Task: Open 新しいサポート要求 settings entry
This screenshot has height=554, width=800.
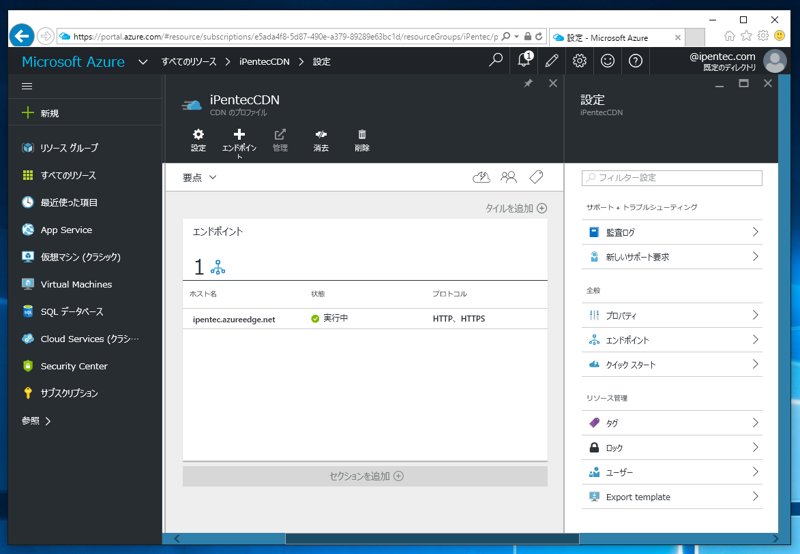Action: (672, 257)
